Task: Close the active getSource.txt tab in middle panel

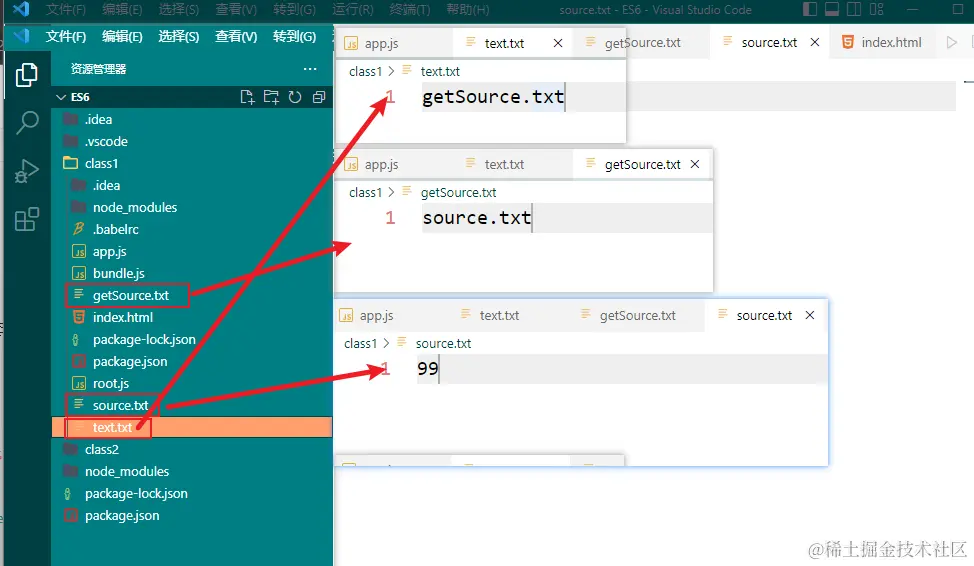Action: [695, 164]
